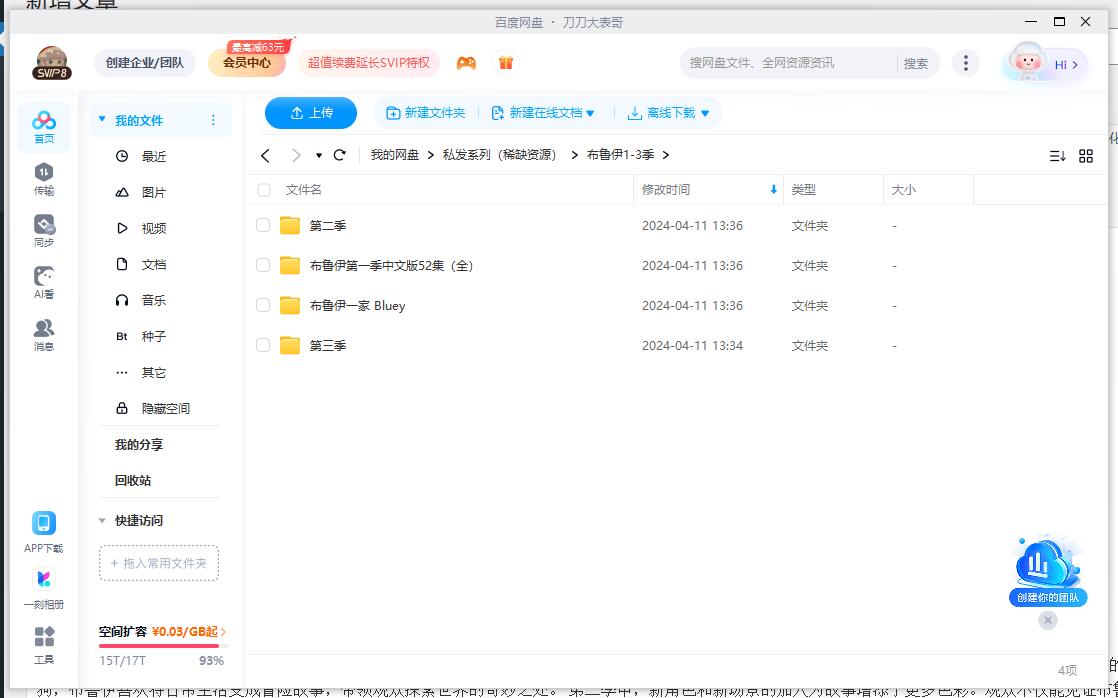This screenshot has height=698, width=1118.
Task: Select the 同步 (Sync) sidebar icon
Action: pyautogui.click(x=43, y=228)
